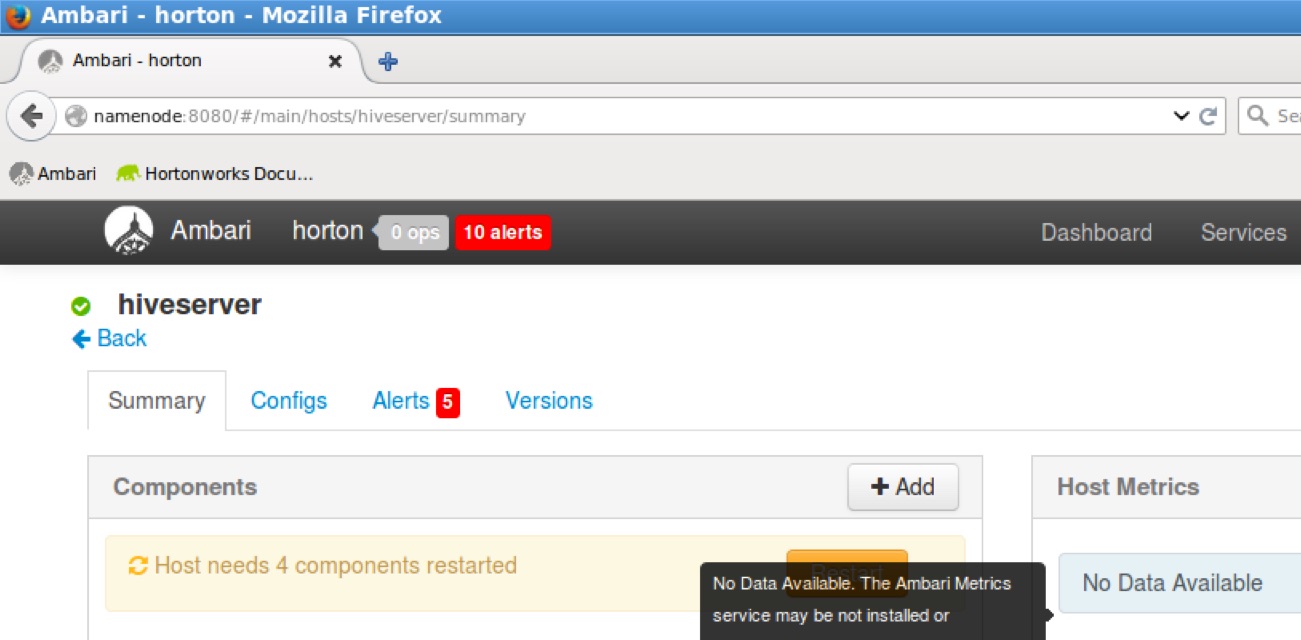Click the 0 ops badge next to horton
Viewport: 1301px width, 640px height.
[x=413, y=232]
